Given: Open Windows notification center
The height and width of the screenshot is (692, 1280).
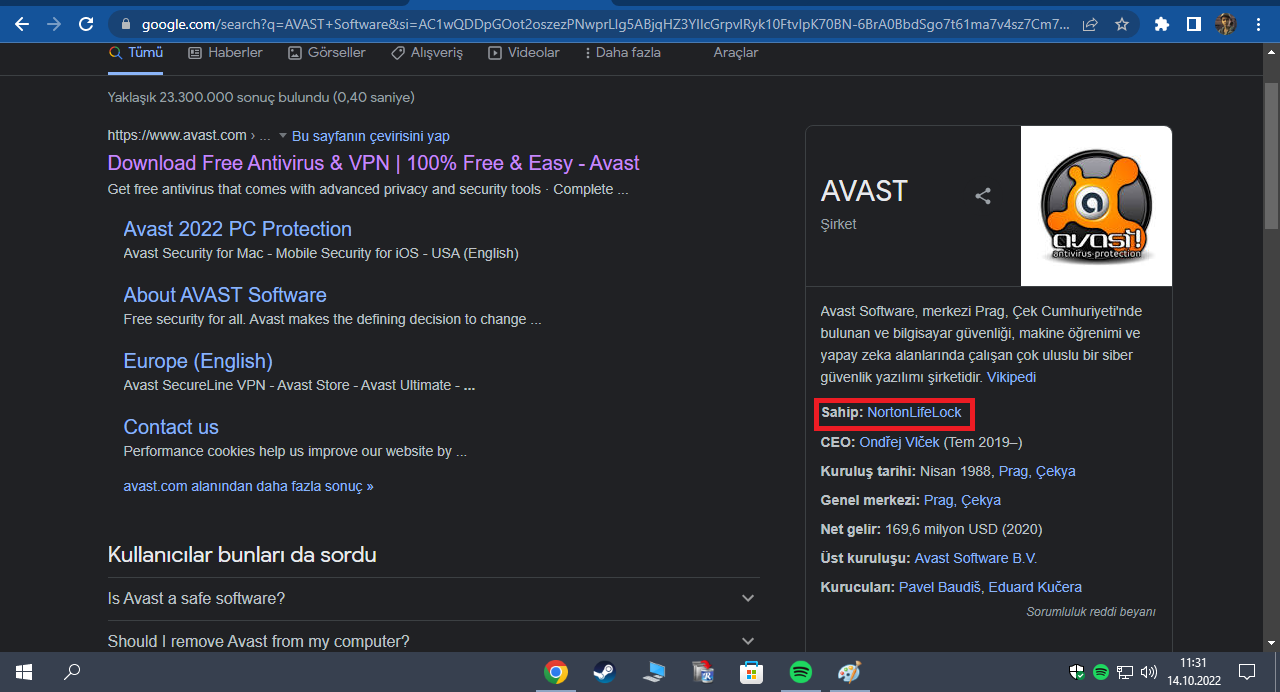Looking at the screenshot, I should [x=1247, y=672].
